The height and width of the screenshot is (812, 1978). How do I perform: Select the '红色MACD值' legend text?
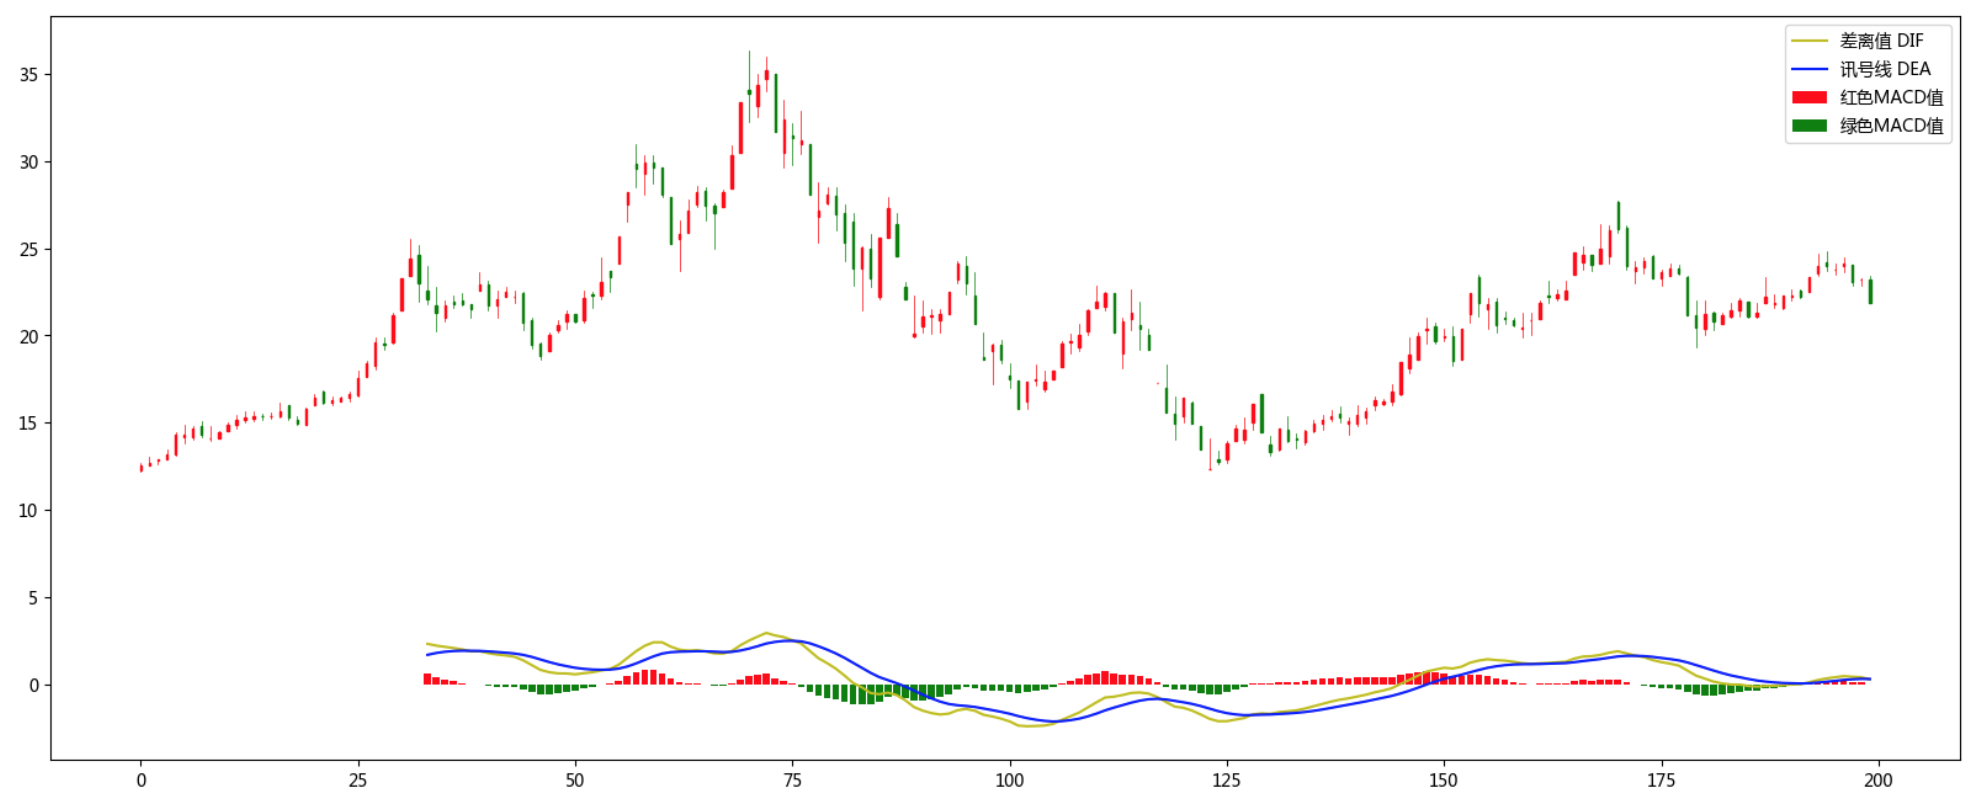click(x=1891, y=97)
